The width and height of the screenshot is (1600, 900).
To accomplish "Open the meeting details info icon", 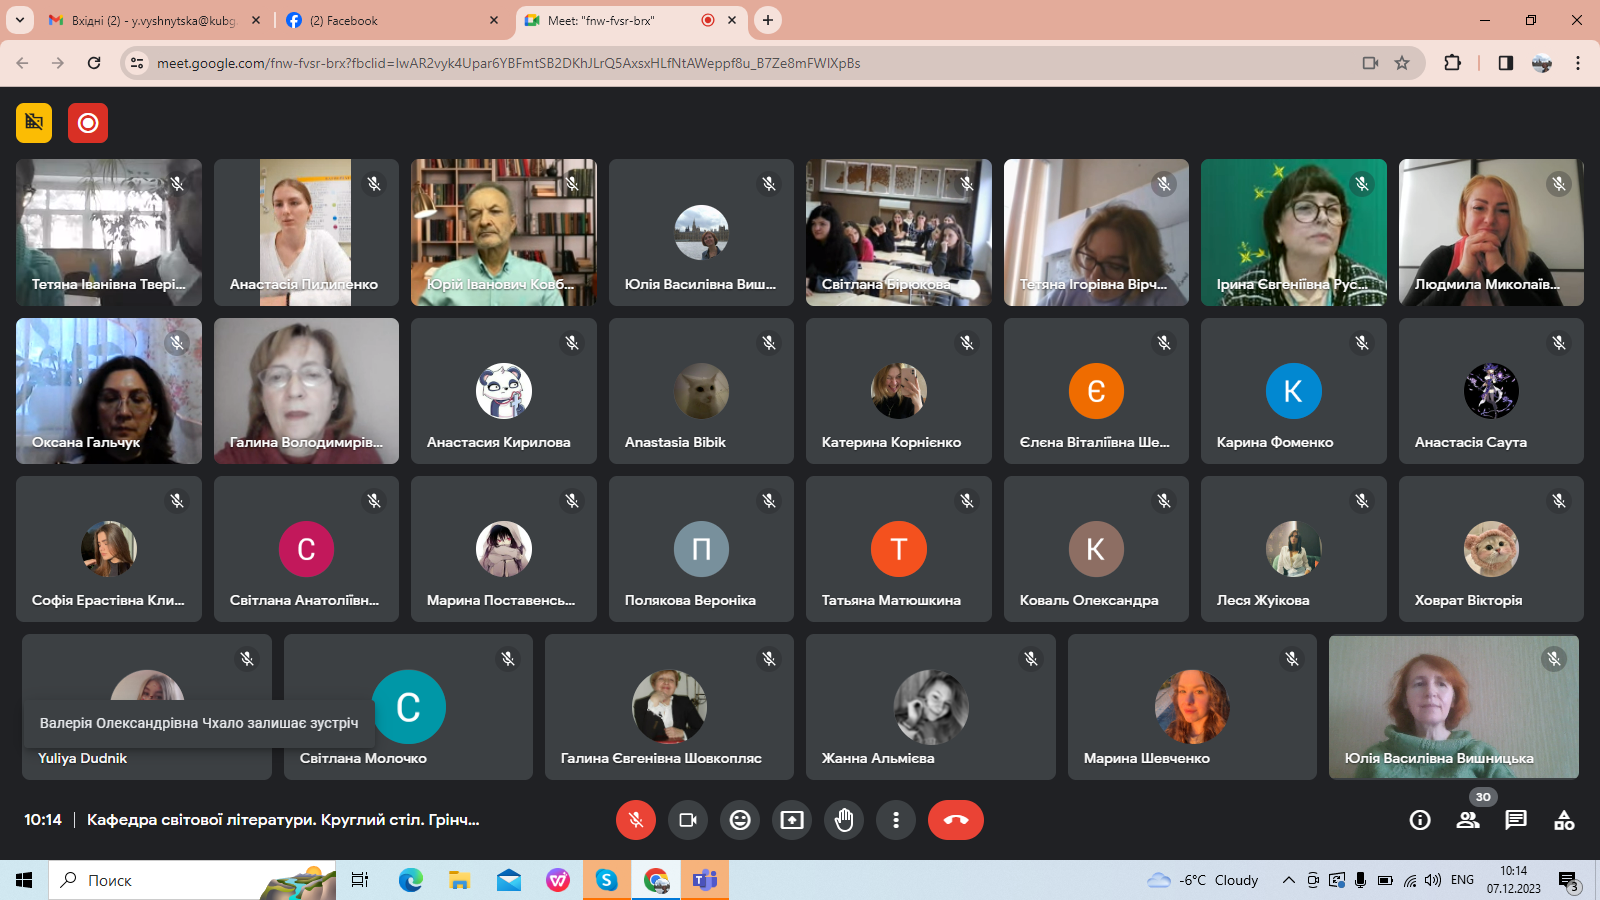I will (x=1420, y=820).
